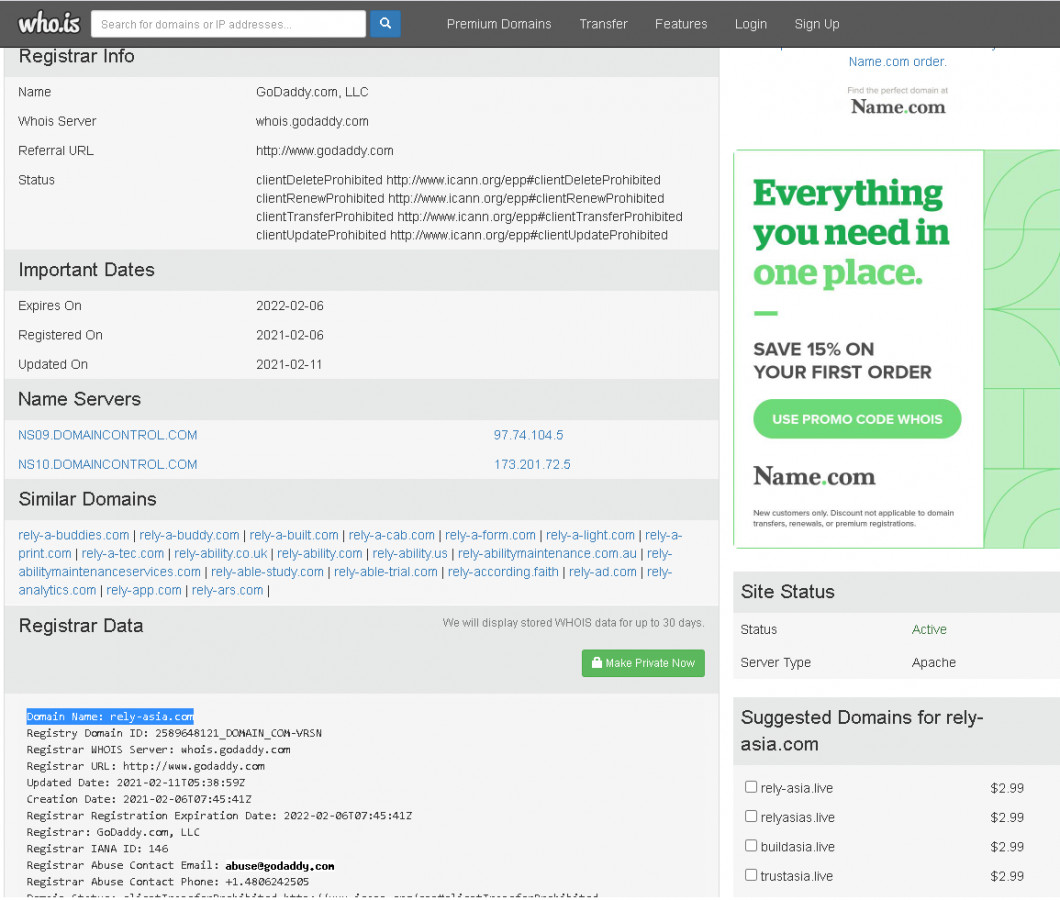The width and height of the screenshot is (1060, 900).
Task: Open similar domain rely-a-buddies.com
Action: tap(74, 535)
